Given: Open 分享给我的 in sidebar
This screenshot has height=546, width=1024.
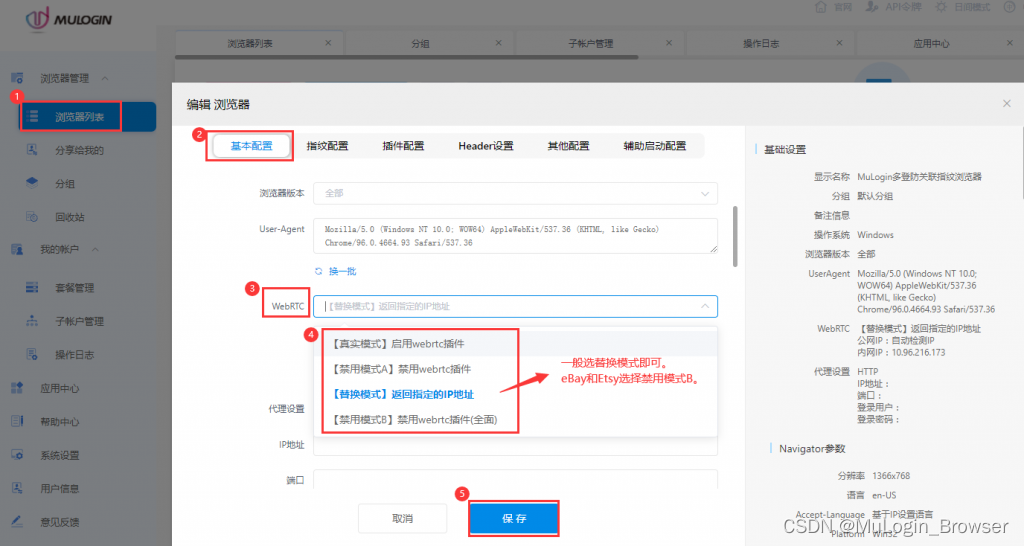Looking at the screenshot, I should tap(79, 150).
